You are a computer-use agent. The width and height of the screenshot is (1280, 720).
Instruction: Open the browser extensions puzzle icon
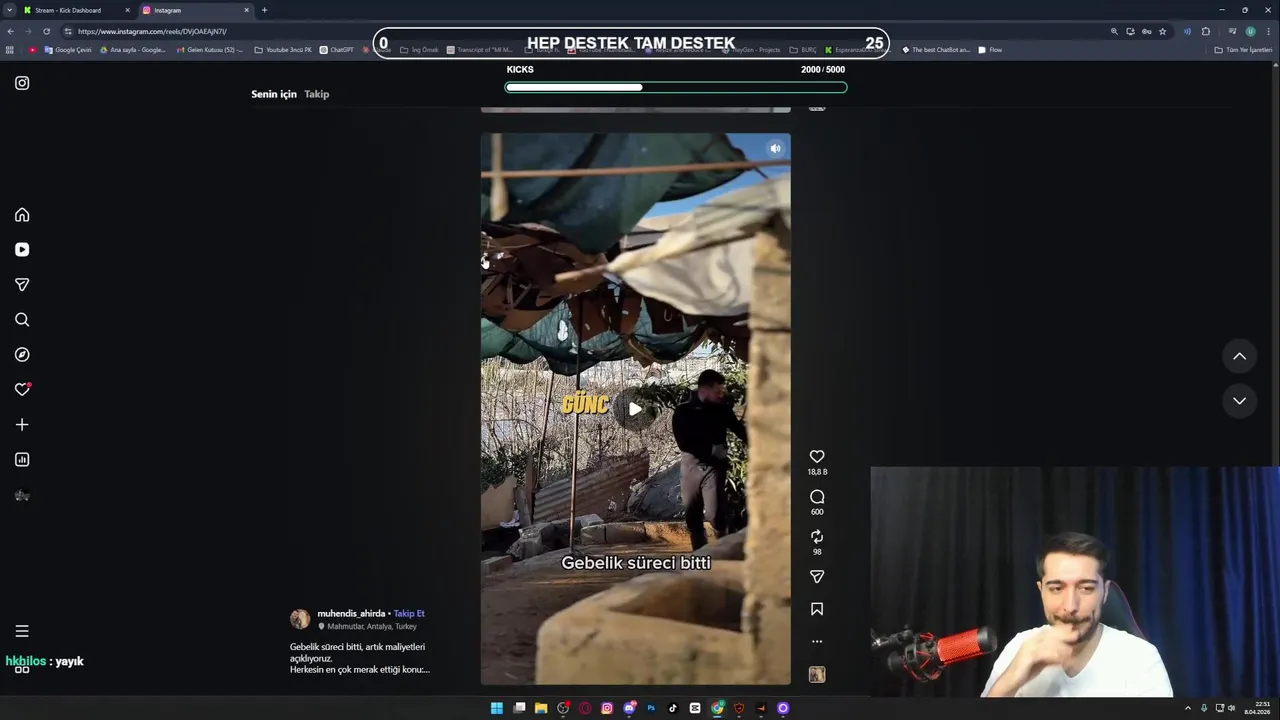(1206, 31)
